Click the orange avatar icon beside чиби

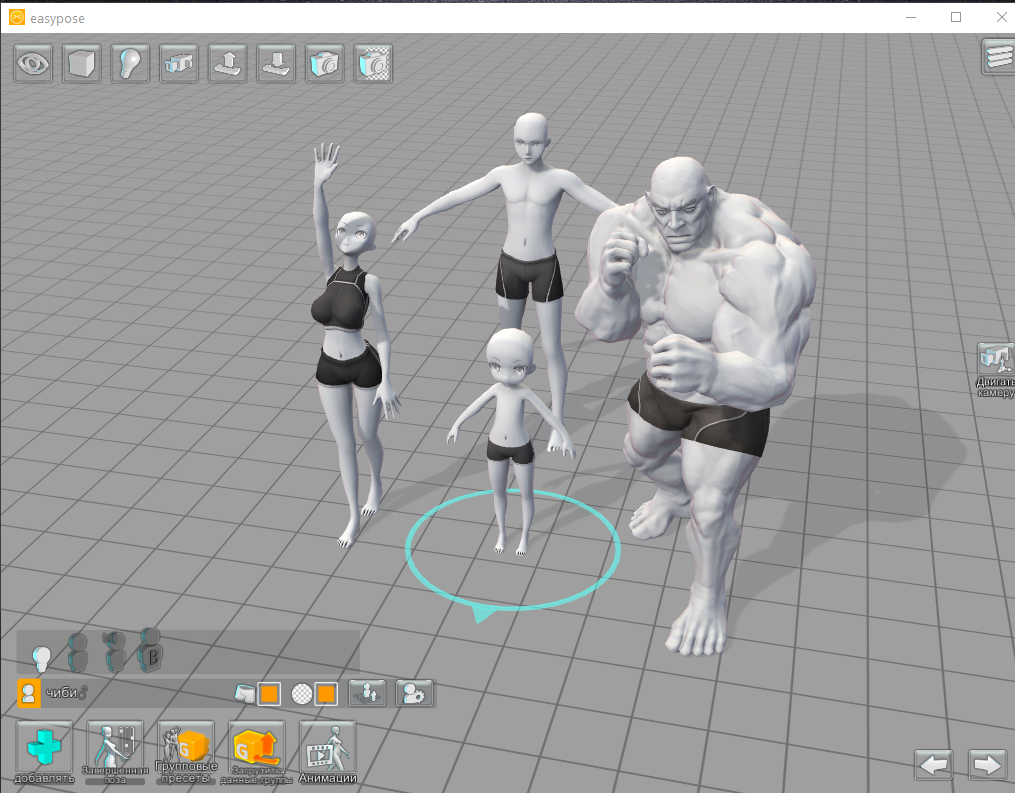pos(28,693)
